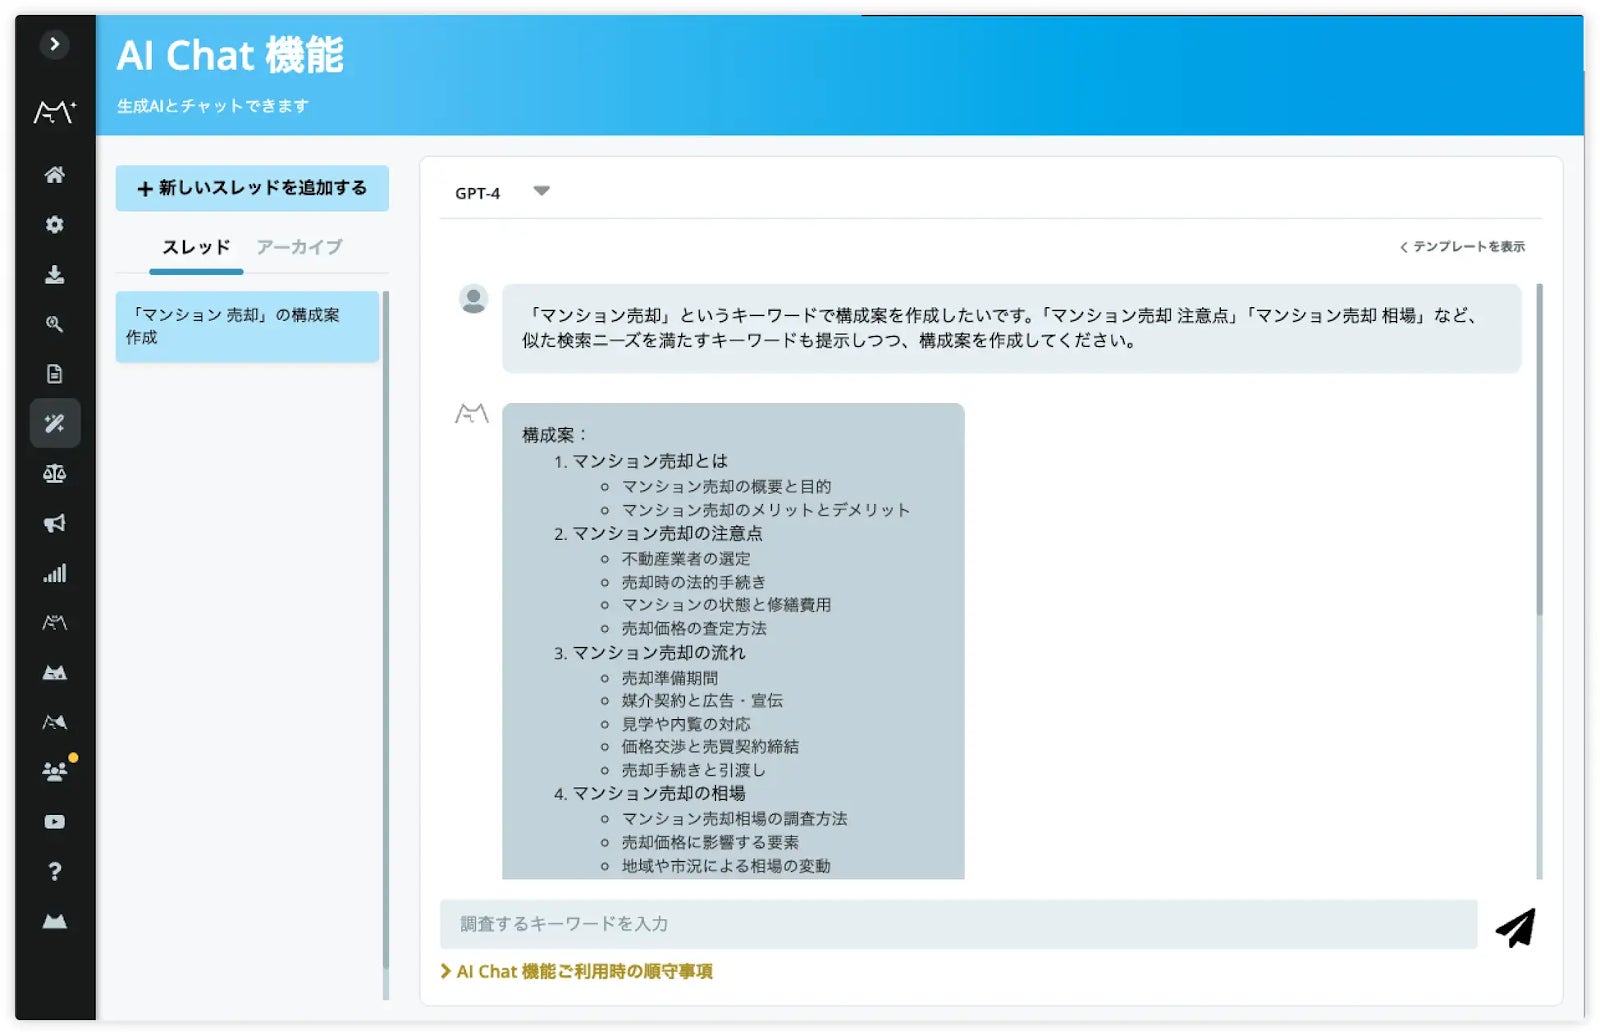Click the bullet 地域や市況による相場の変動
This screenshot has width=1600, height=1035.
pos(726,866)
